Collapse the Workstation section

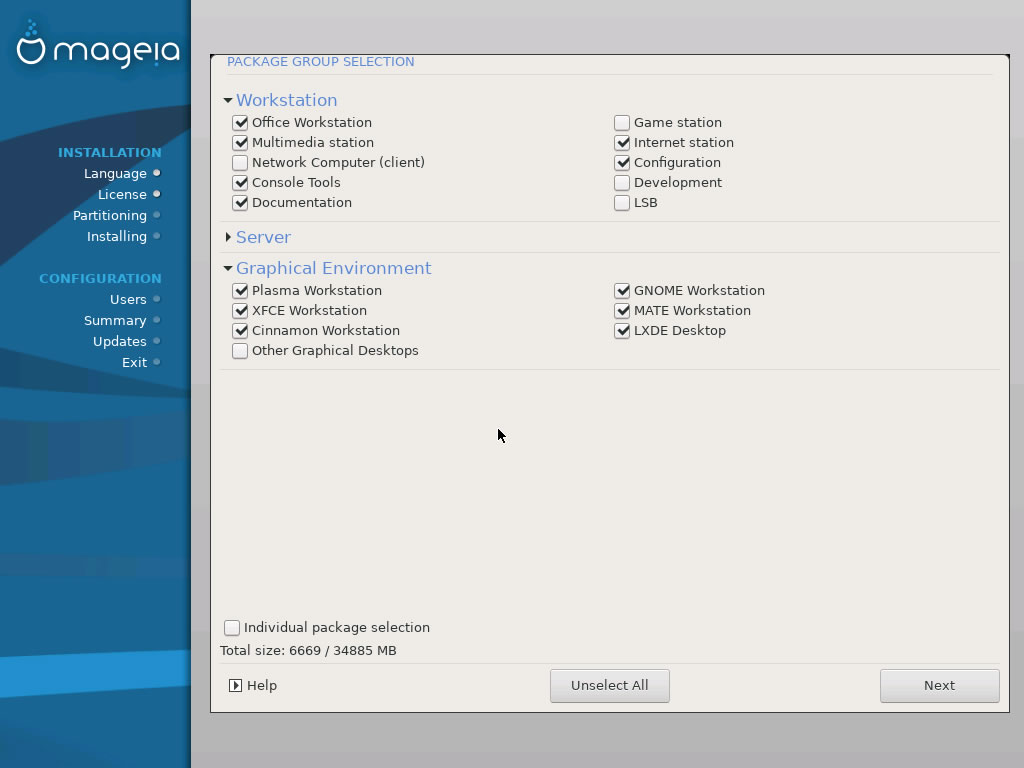228,101
